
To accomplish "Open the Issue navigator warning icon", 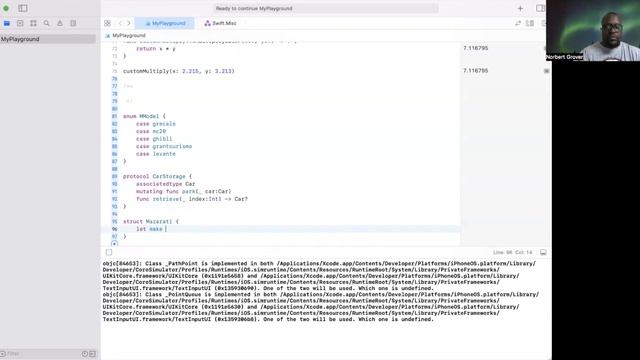I will 60,23.
